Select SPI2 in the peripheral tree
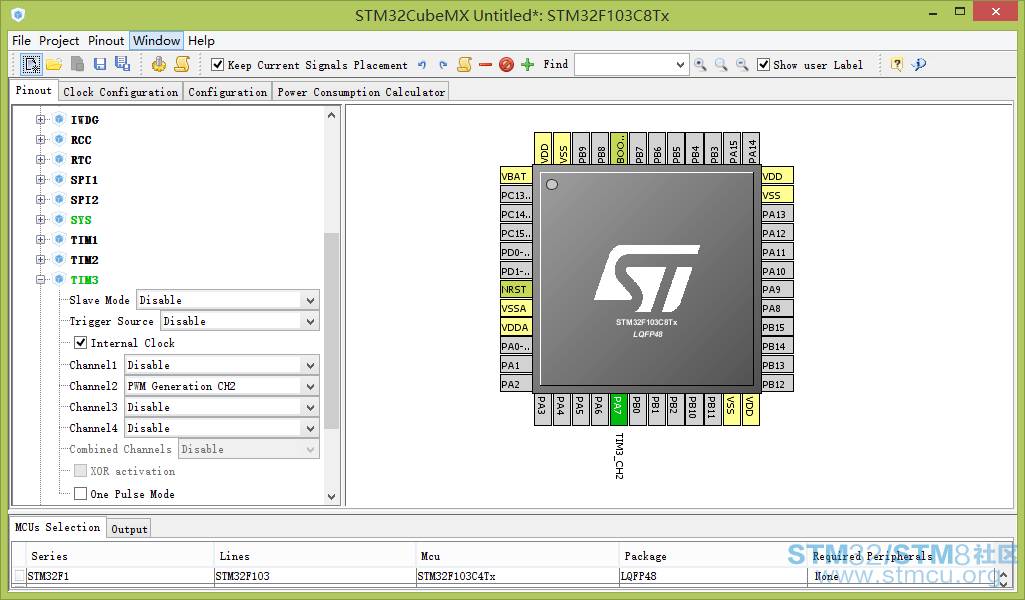The width and height of the screenshot is (1025, 600). (84, 200)
